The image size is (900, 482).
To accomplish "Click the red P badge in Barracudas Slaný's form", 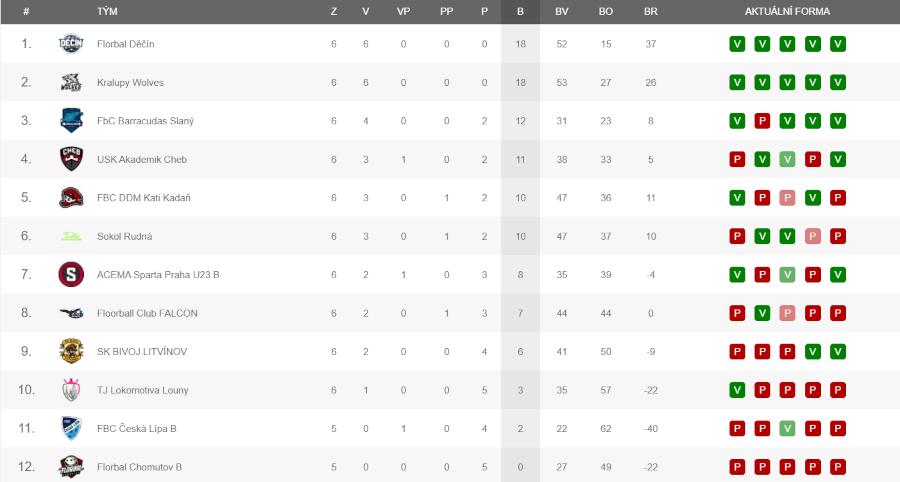I will point(762,120).
